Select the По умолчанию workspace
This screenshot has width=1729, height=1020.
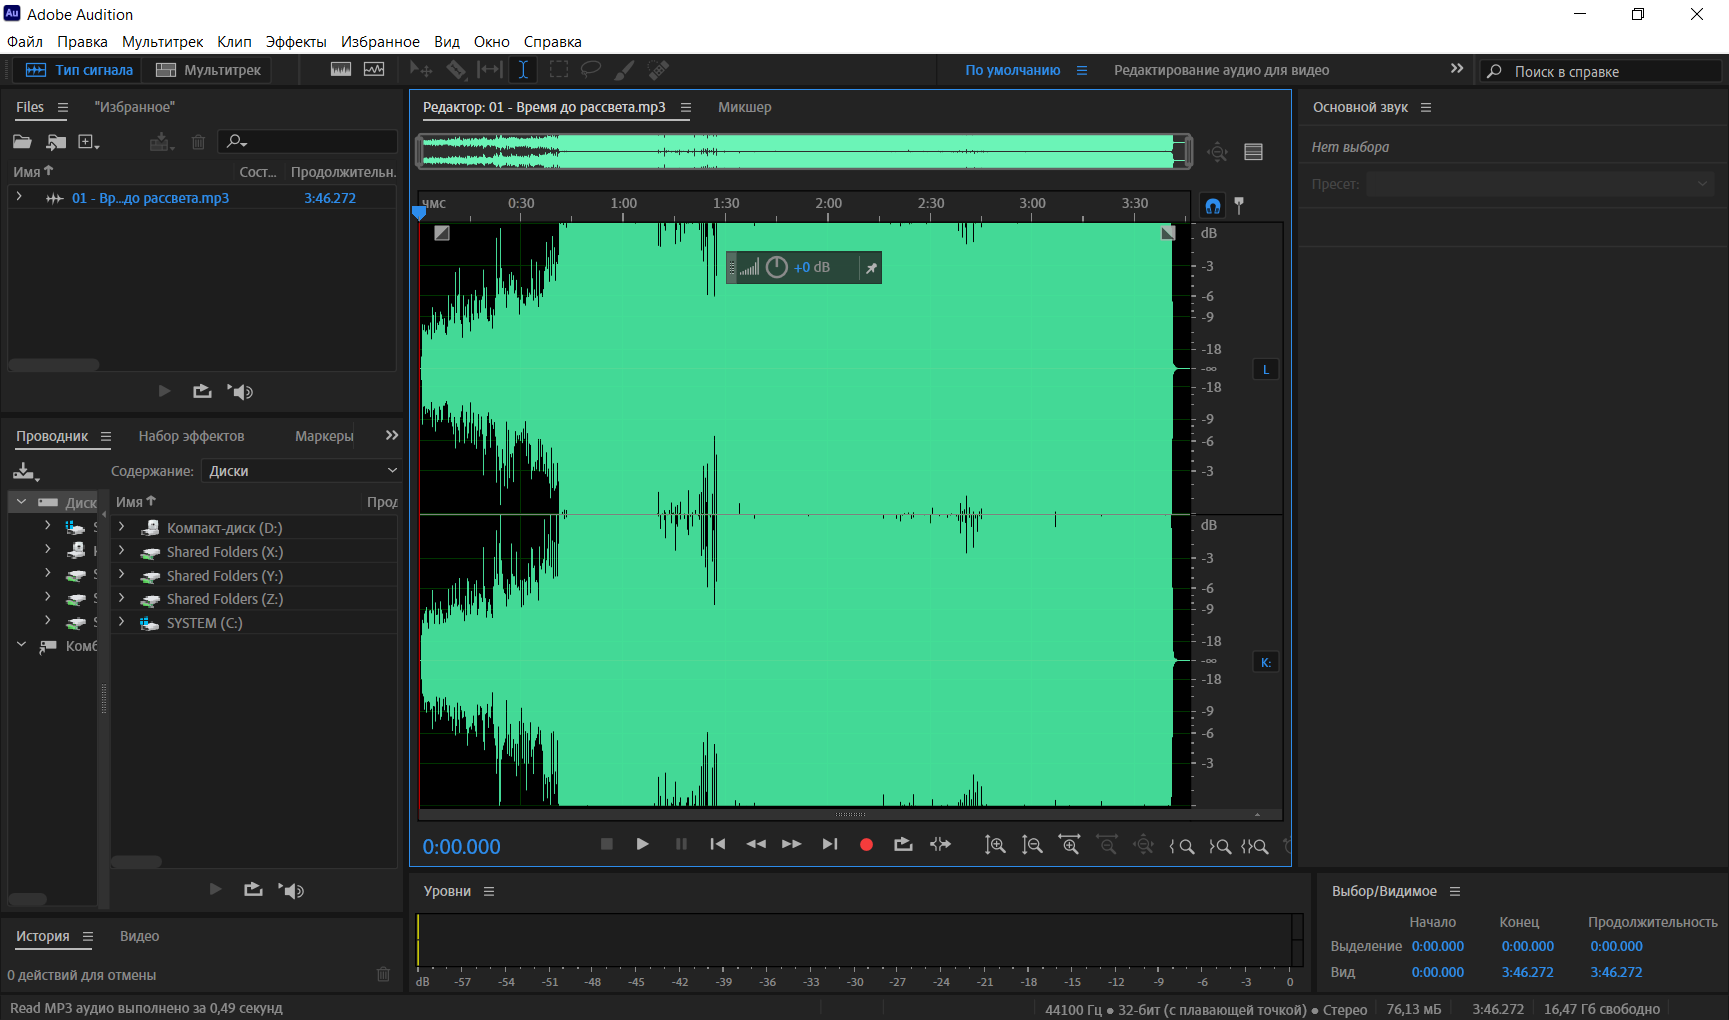(x=1012, y=70)
